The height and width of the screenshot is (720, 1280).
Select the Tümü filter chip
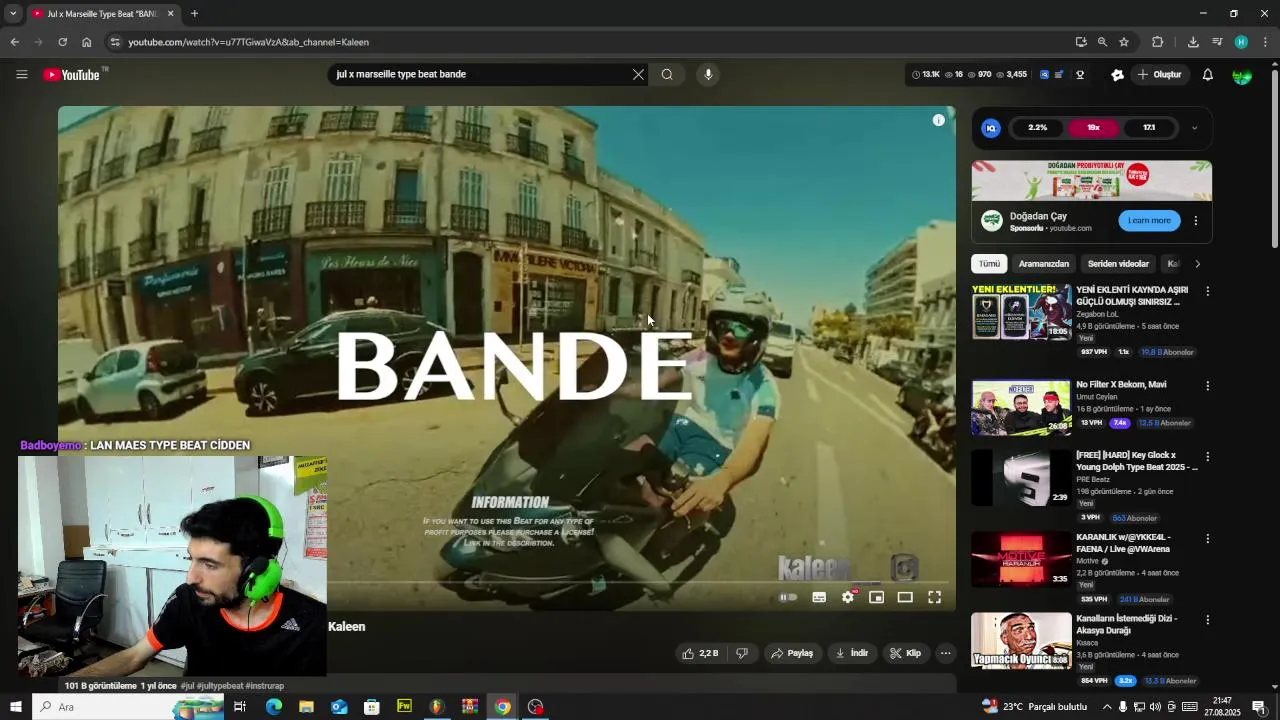click(989, 264)
